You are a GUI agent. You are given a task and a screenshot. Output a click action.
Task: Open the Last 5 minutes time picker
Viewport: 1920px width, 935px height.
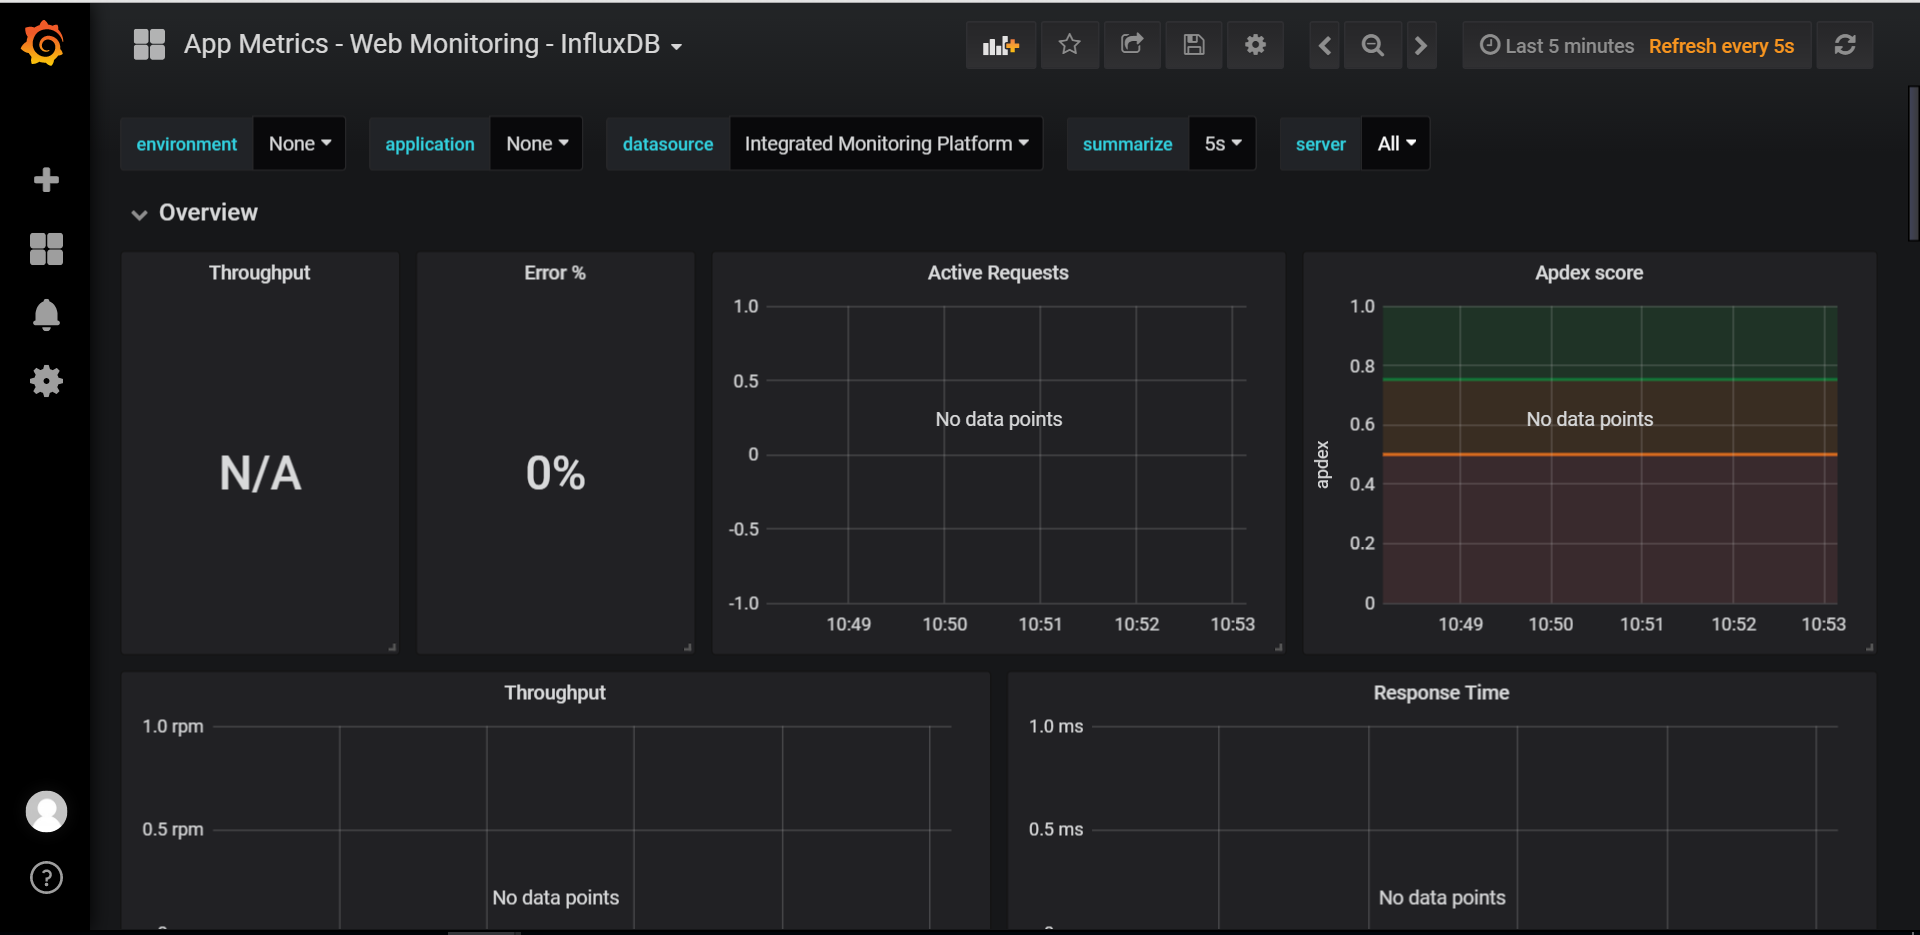pyautogui.click(x=1557, y=46)
